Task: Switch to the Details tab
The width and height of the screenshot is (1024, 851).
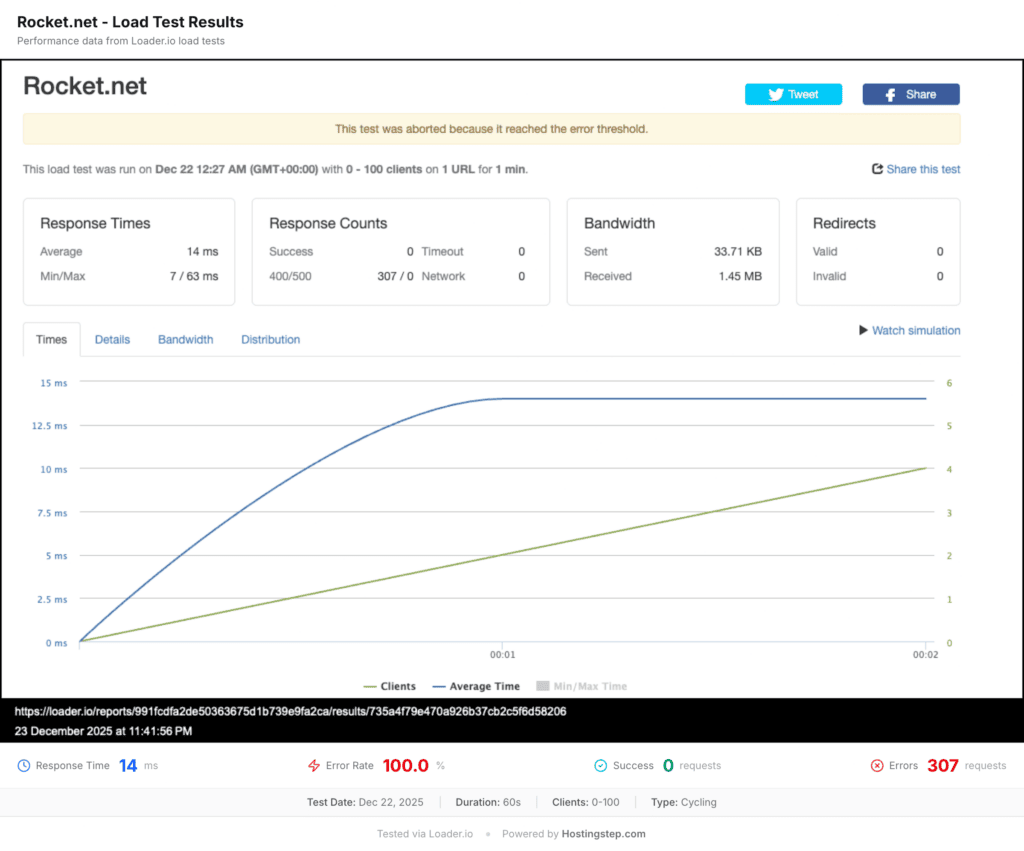Action: [112, 339]
